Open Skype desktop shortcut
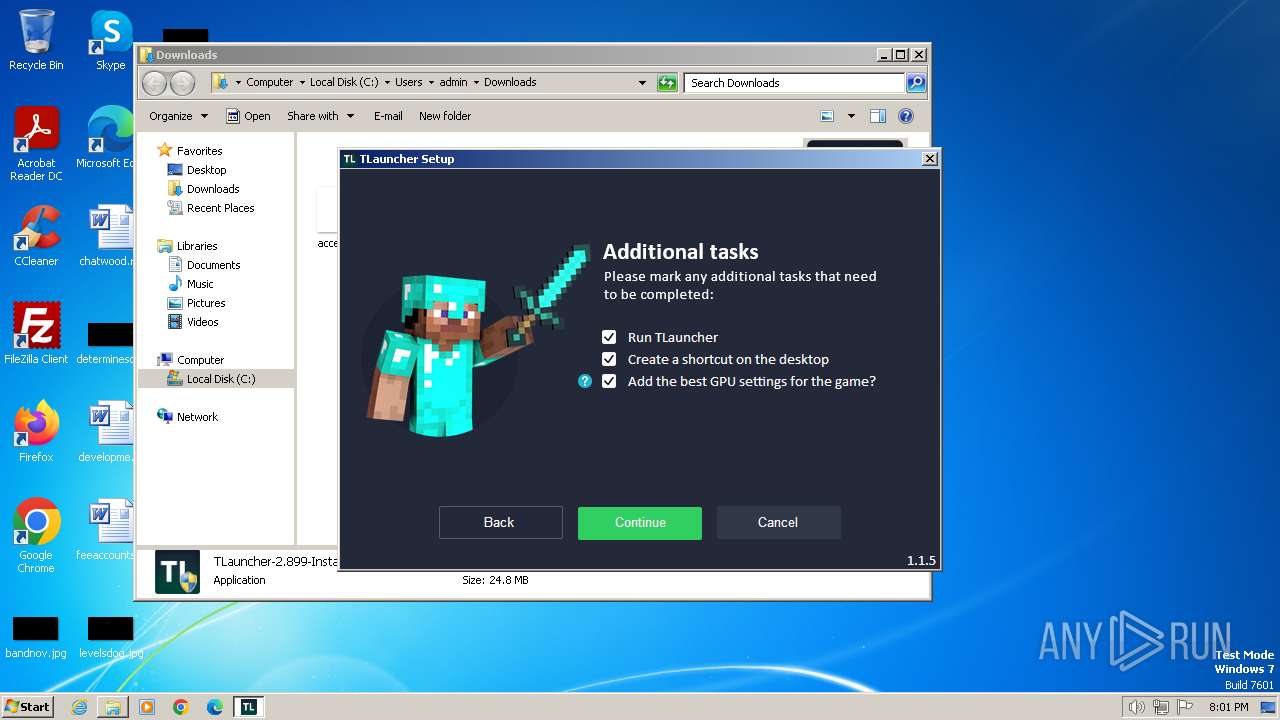This screenshot has height=720, width=1280. 110,40
